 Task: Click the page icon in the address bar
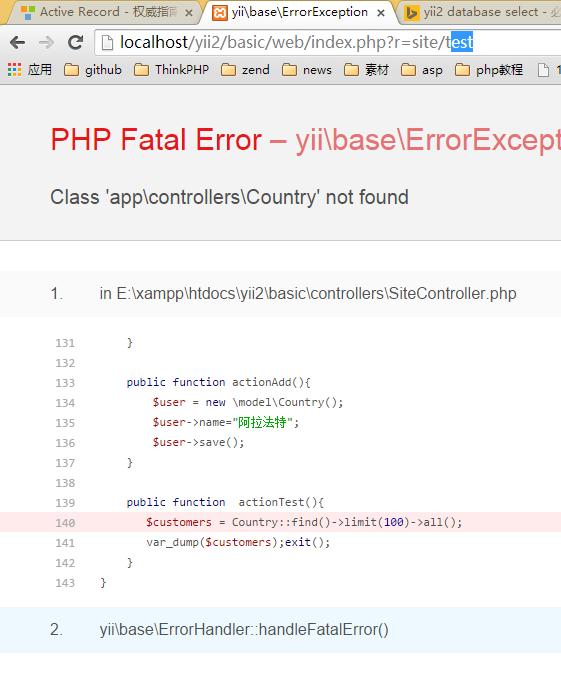pos(107,43)
